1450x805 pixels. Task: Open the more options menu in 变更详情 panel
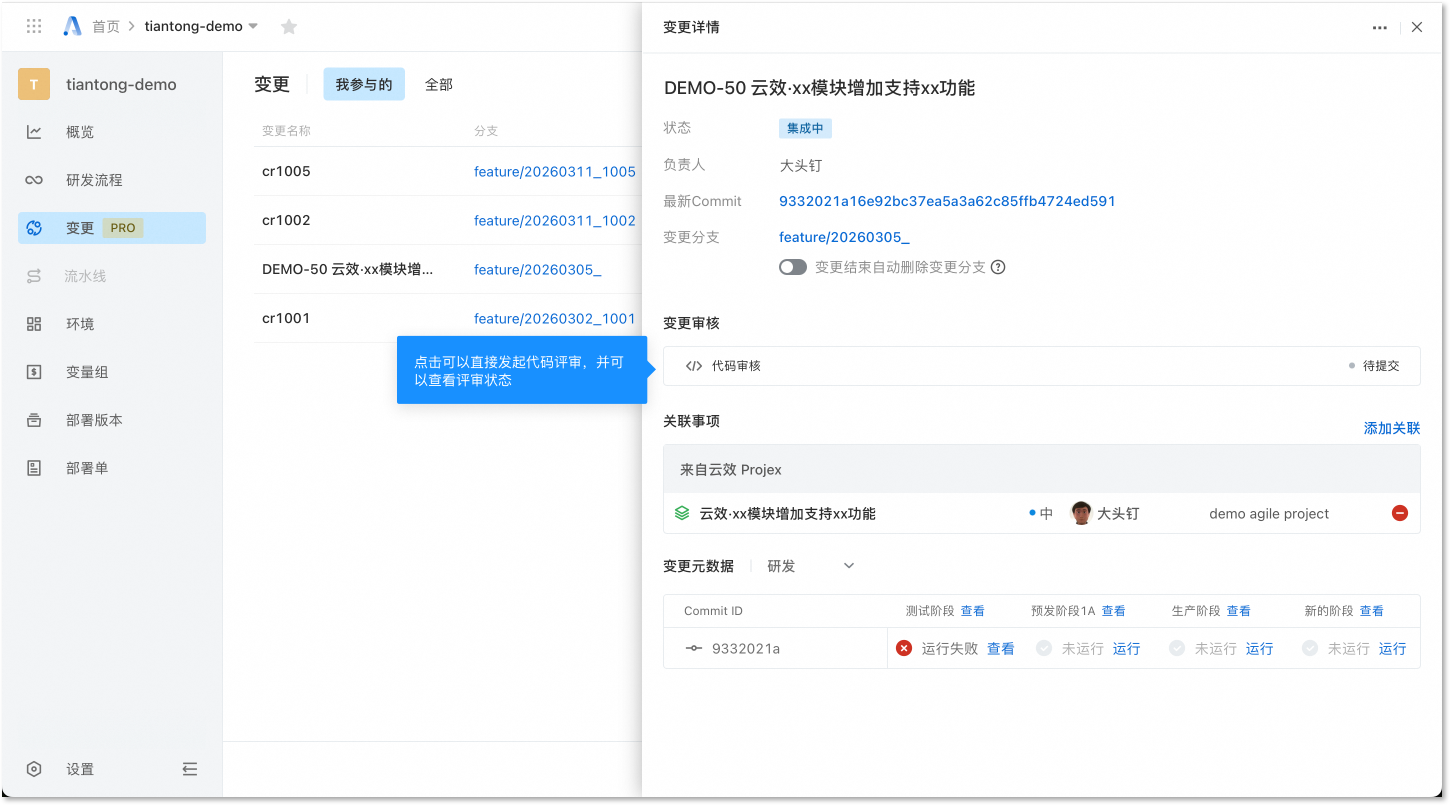1379,28
